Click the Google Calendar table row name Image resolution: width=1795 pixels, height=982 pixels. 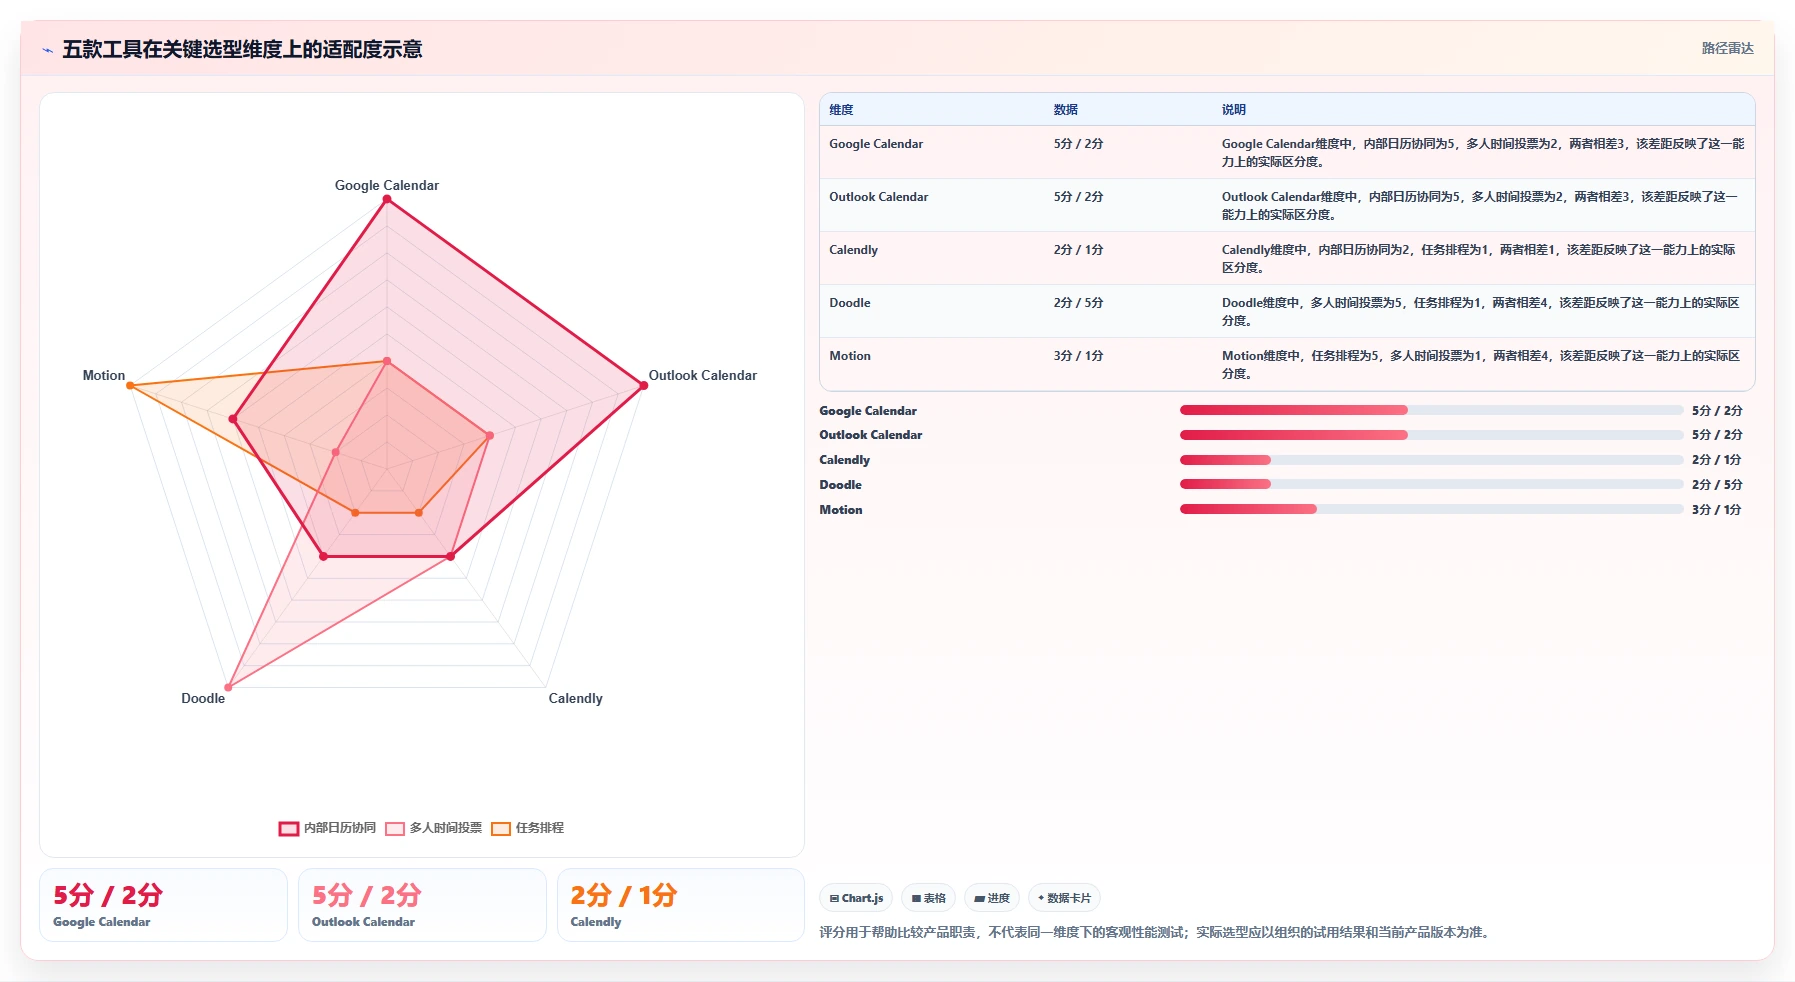(876, 144)
